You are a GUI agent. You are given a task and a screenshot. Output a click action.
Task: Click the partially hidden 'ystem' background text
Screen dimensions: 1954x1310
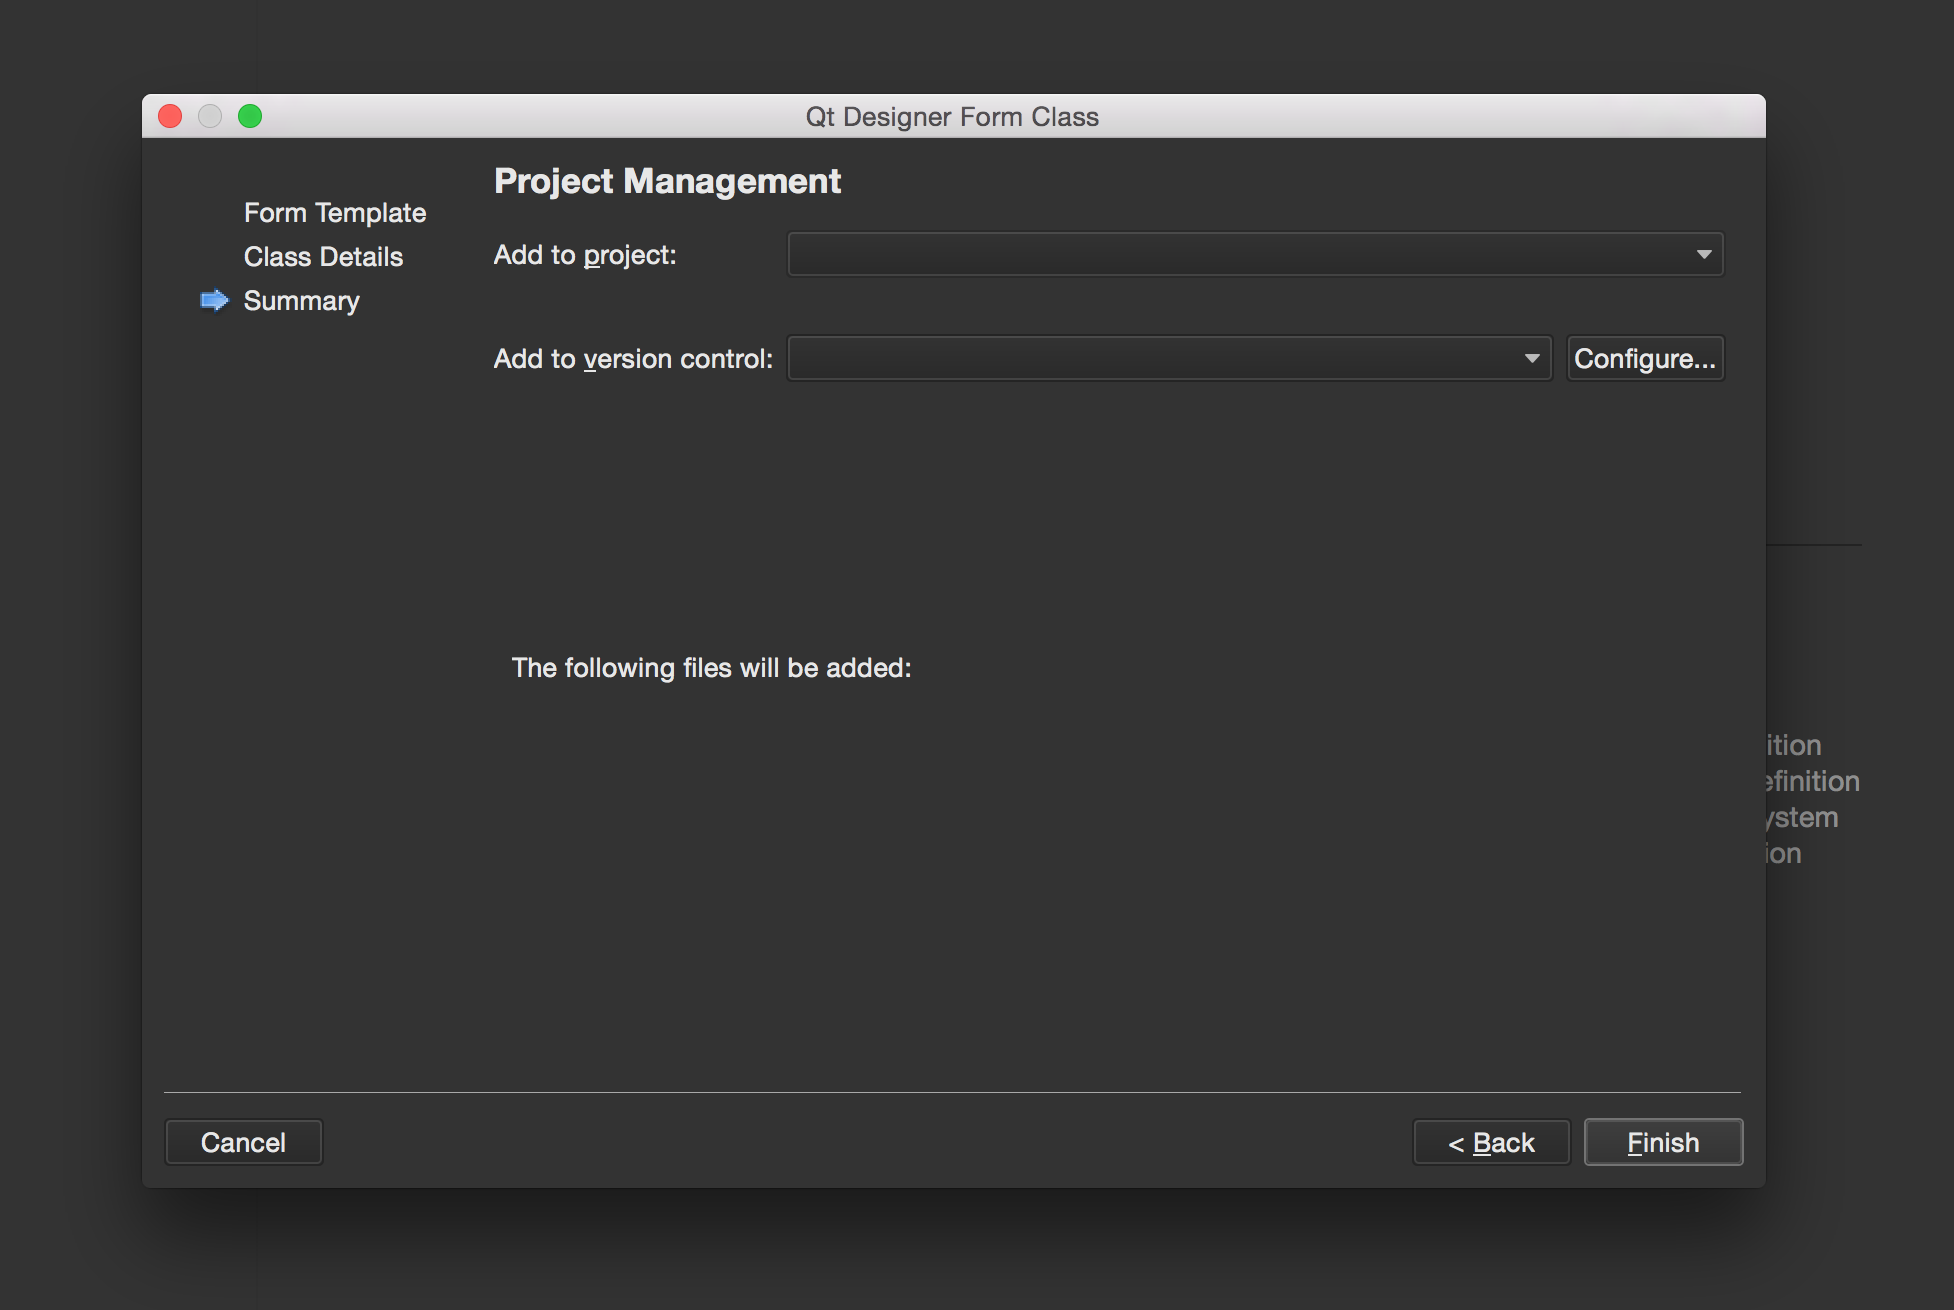[1804, 817]
